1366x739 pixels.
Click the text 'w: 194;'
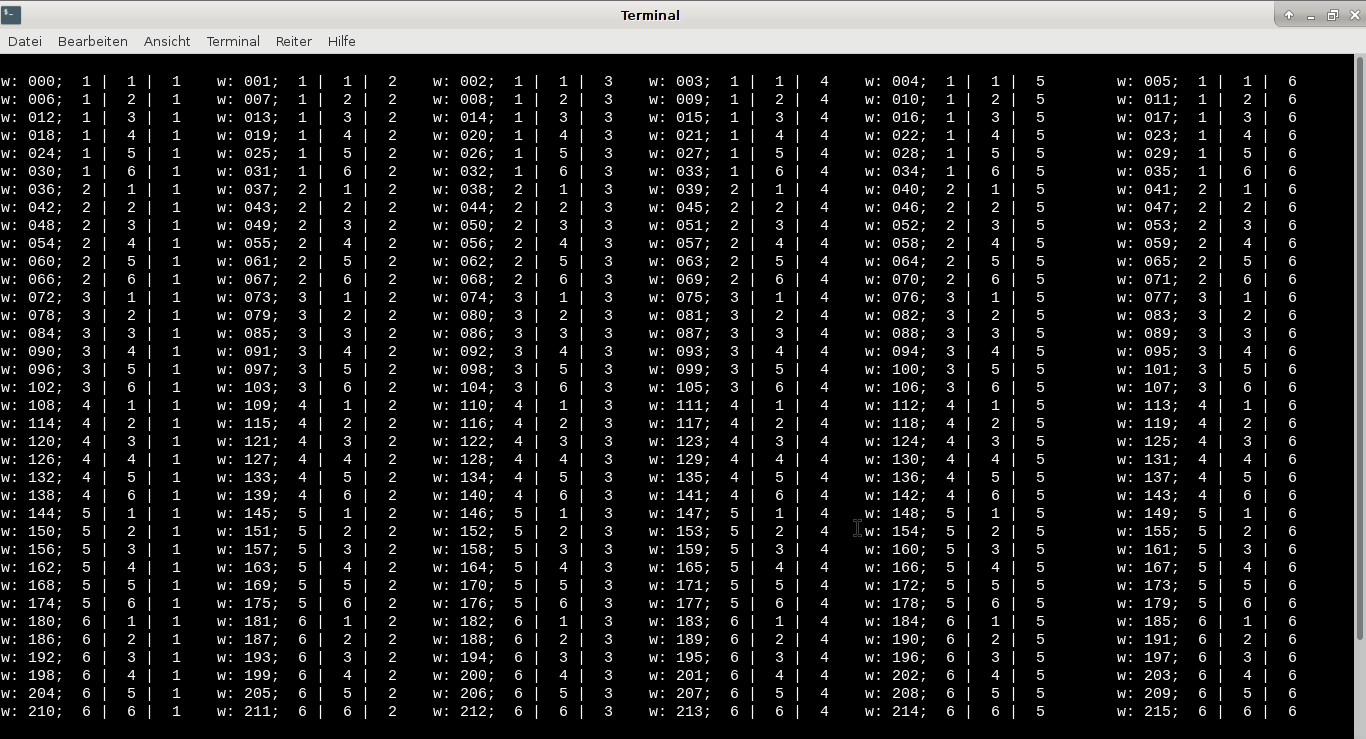tap(463, 657)
